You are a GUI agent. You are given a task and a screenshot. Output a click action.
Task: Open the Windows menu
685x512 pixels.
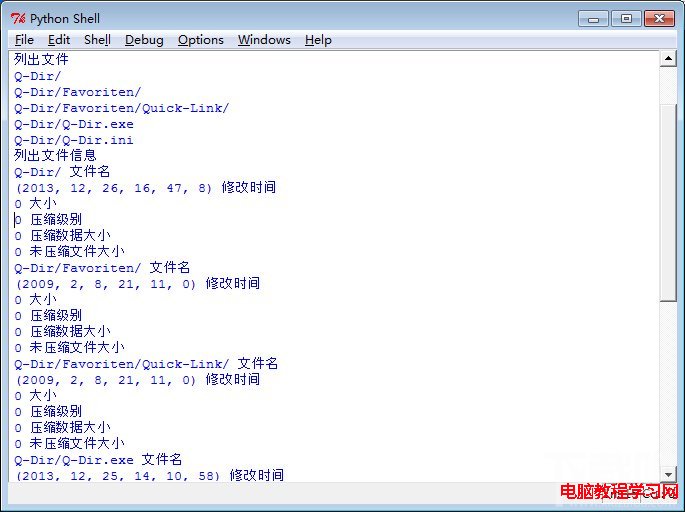(264, 40)
